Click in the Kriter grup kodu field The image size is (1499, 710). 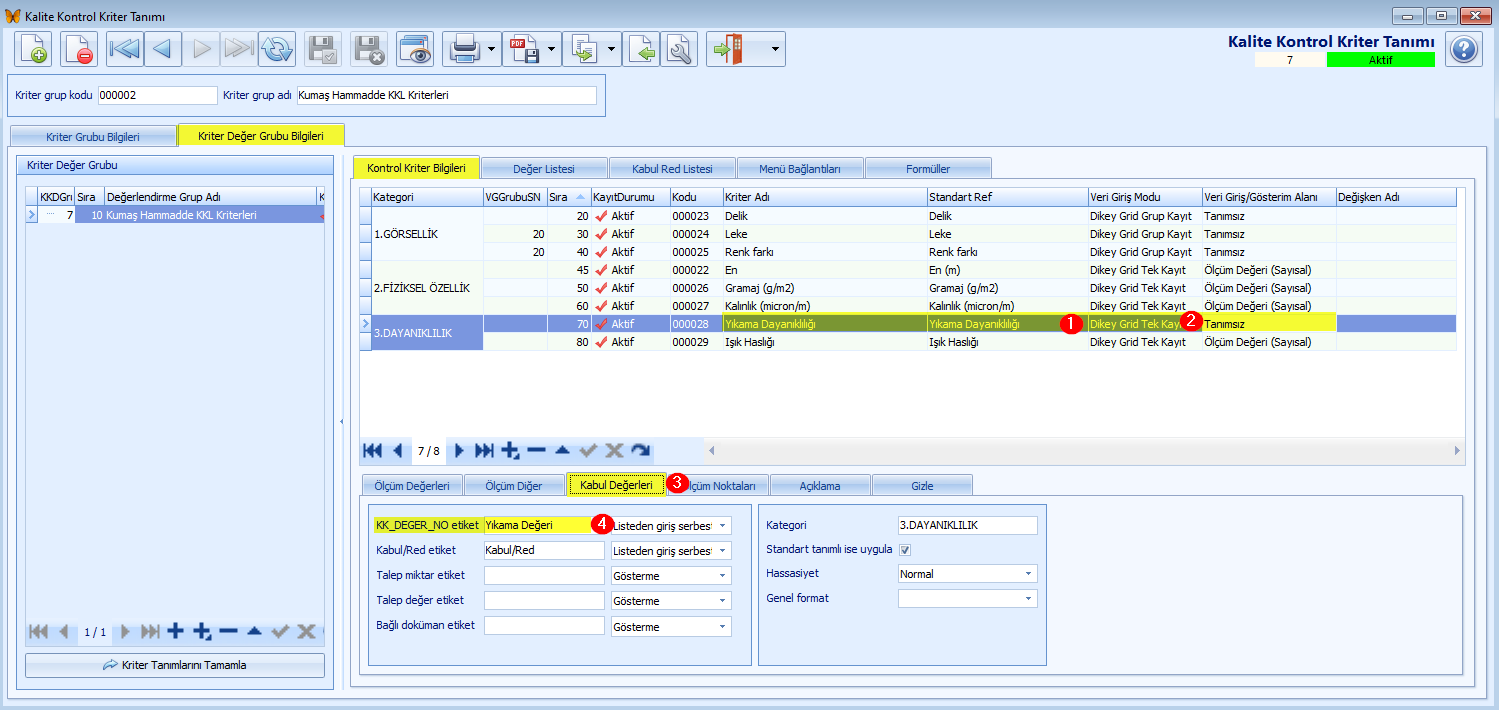(157, 95)
